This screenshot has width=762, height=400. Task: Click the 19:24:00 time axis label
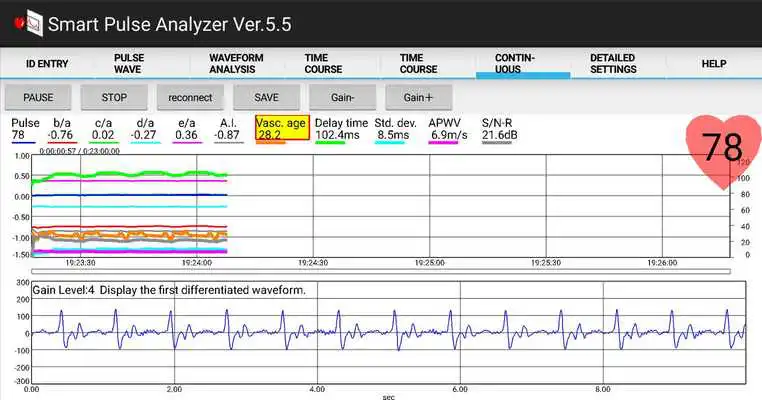pos(196,263)
